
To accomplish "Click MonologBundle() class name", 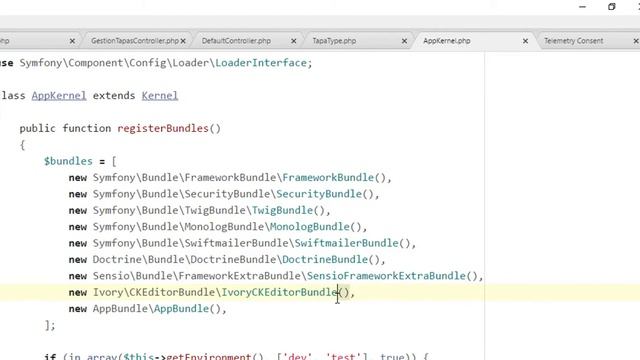I will 310,227.
